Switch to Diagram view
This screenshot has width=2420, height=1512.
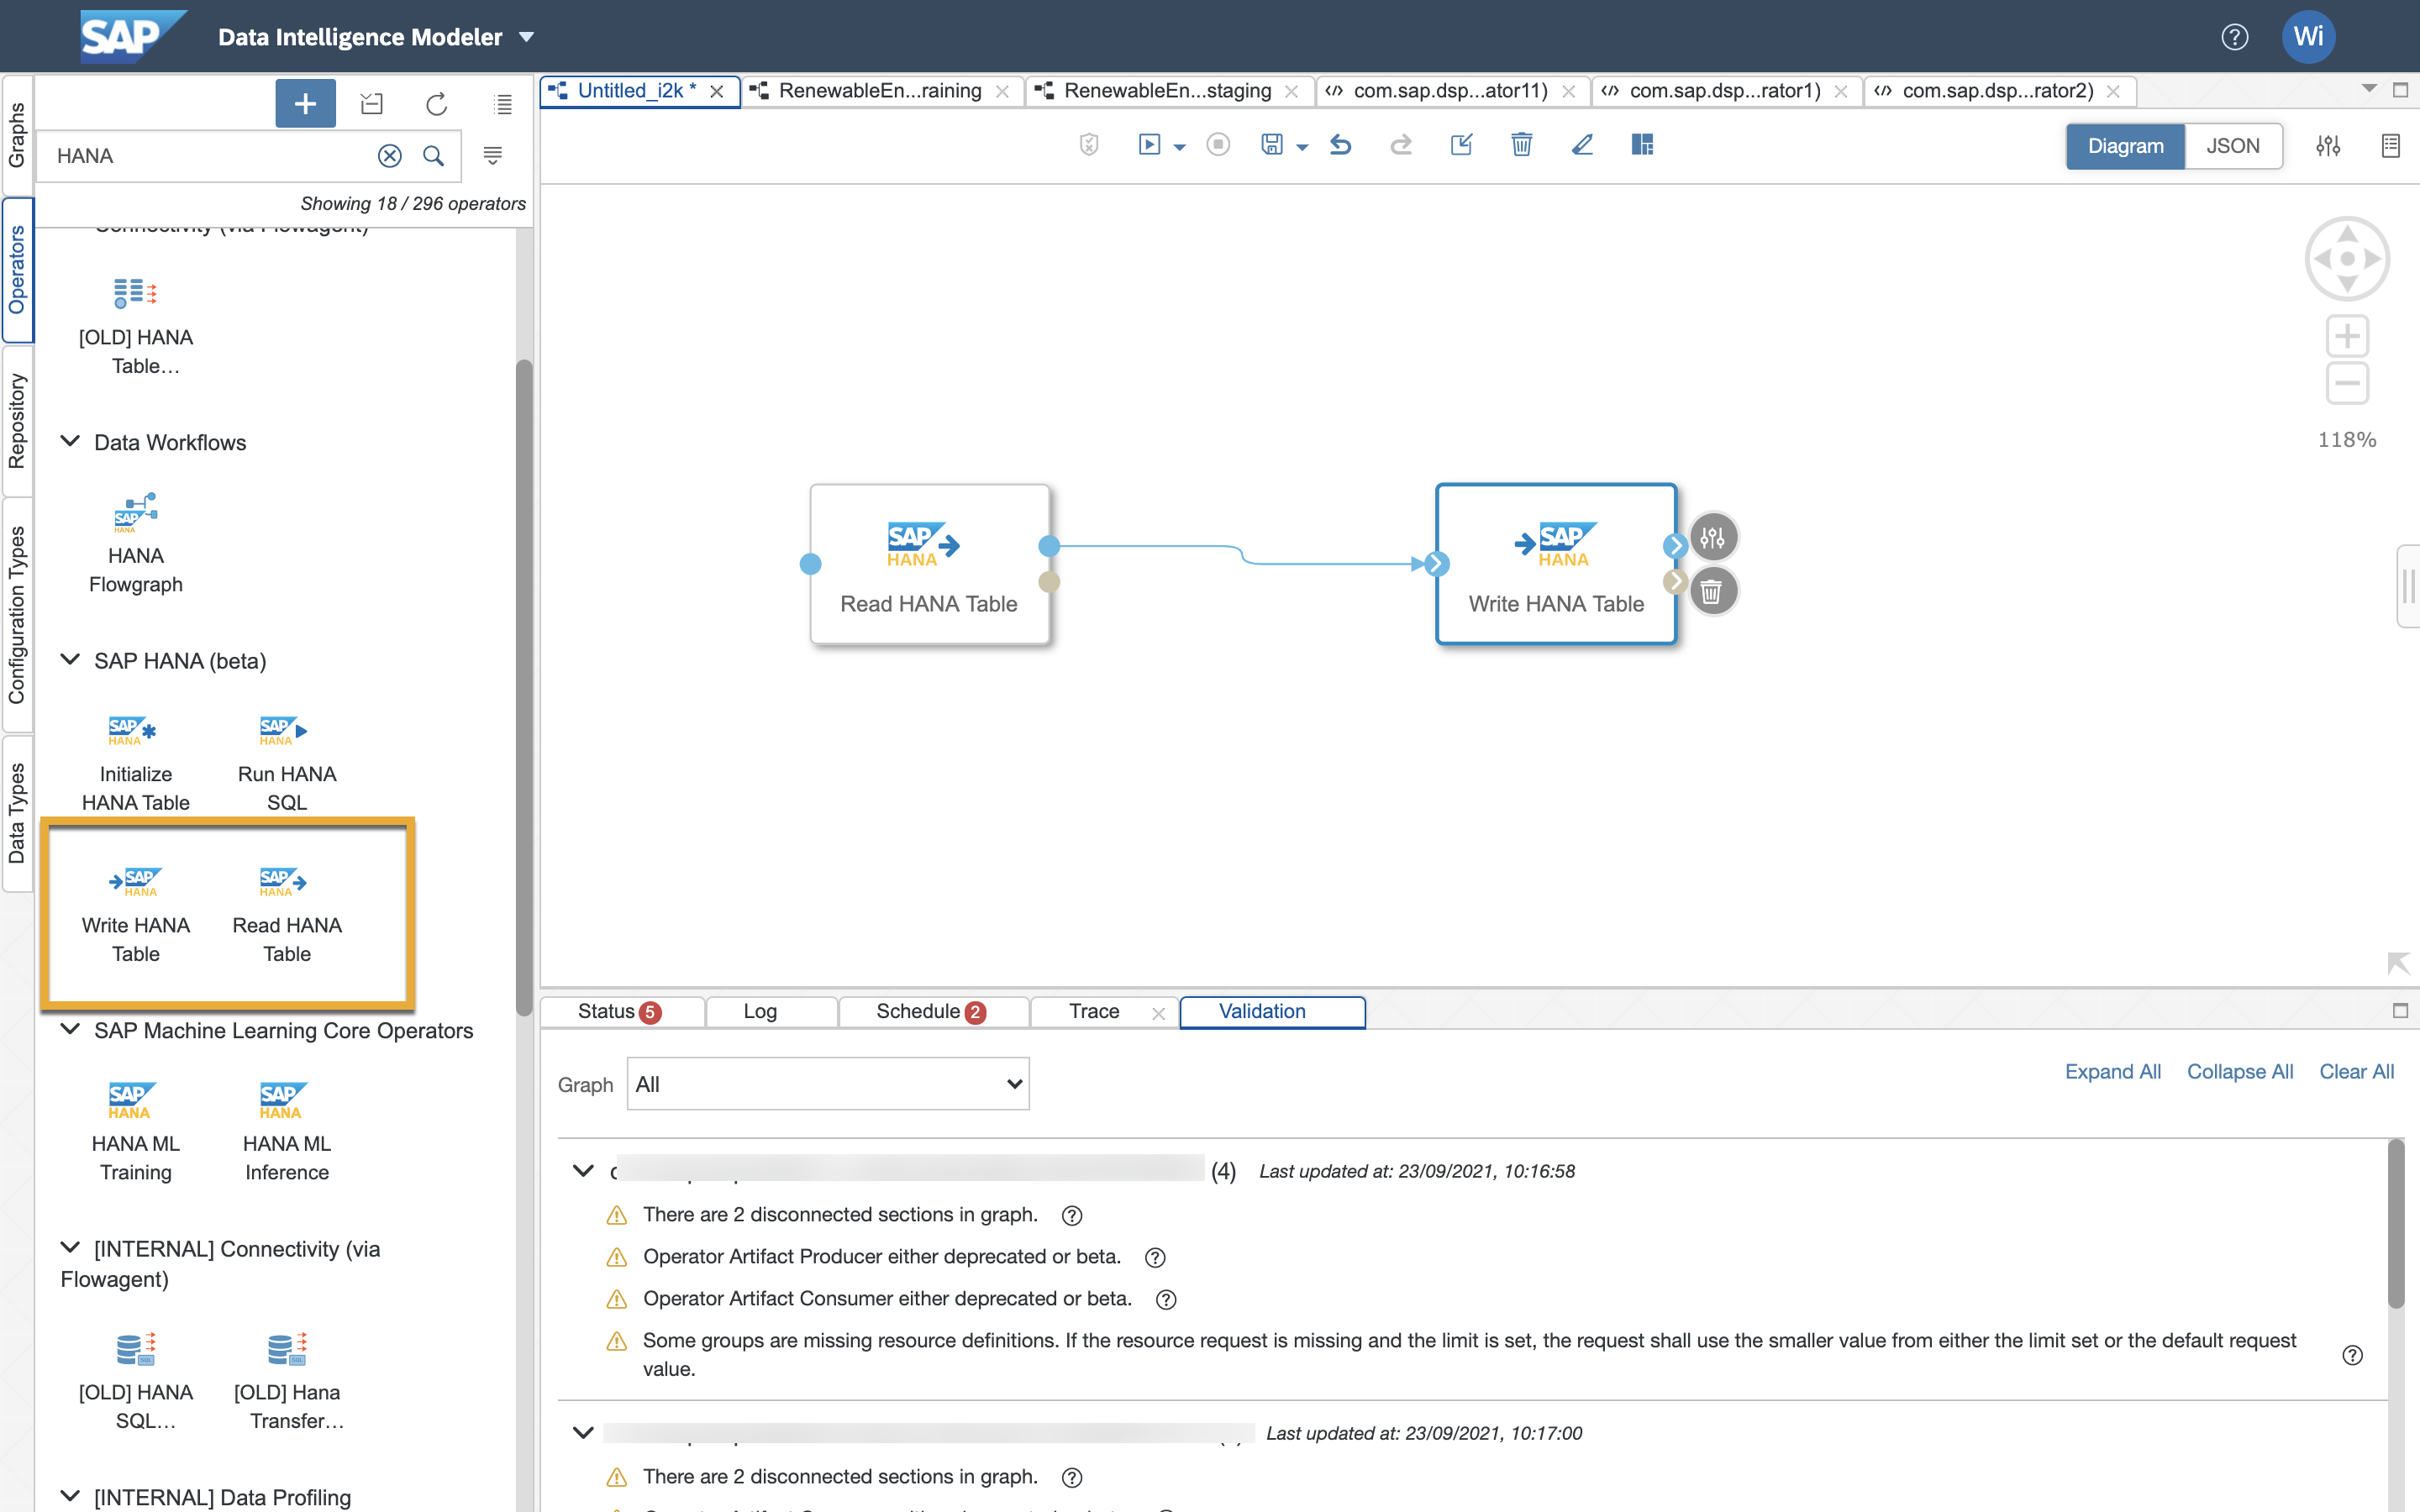click(x=2125, y=146)
